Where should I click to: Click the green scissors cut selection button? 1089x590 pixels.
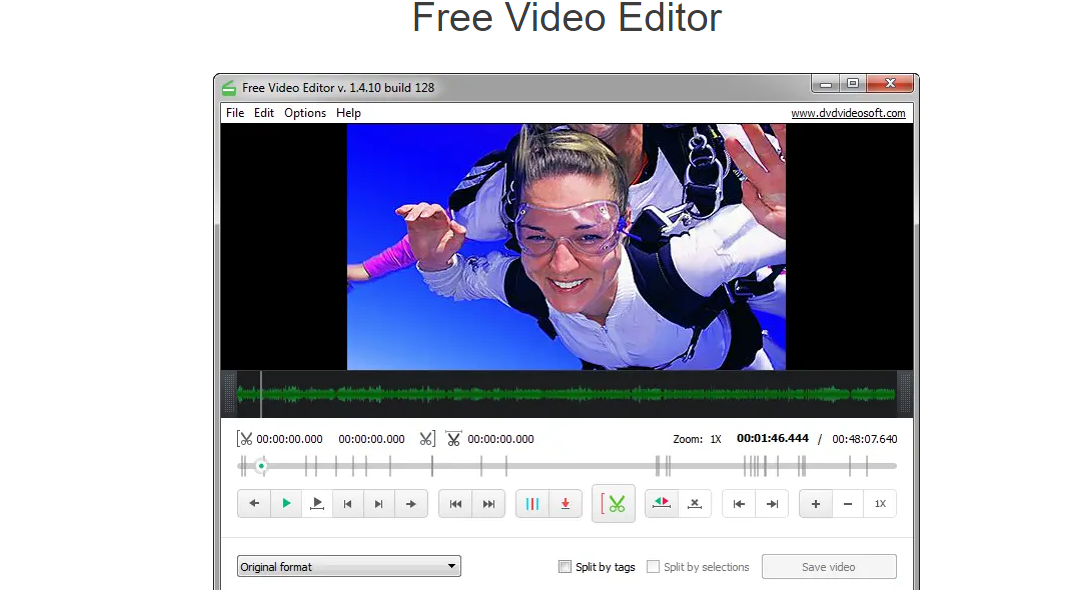coord(614,504)
